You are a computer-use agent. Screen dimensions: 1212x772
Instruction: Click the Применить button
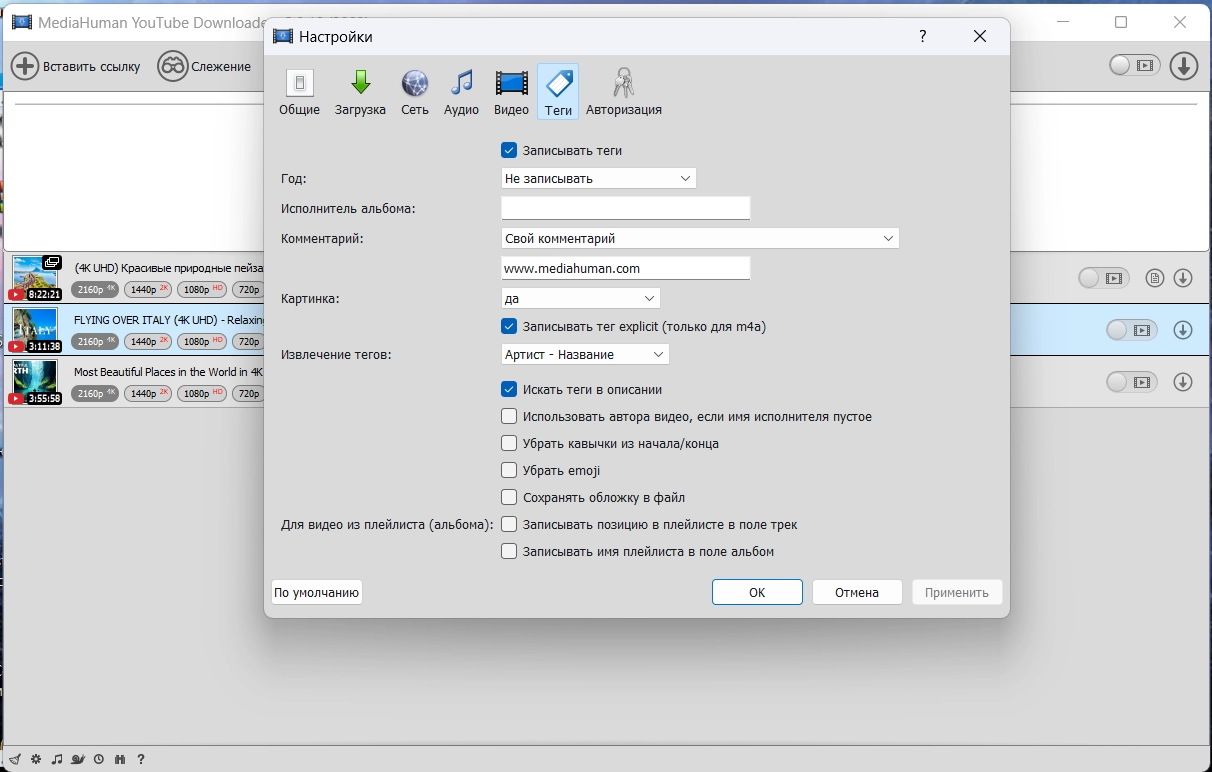957,592
